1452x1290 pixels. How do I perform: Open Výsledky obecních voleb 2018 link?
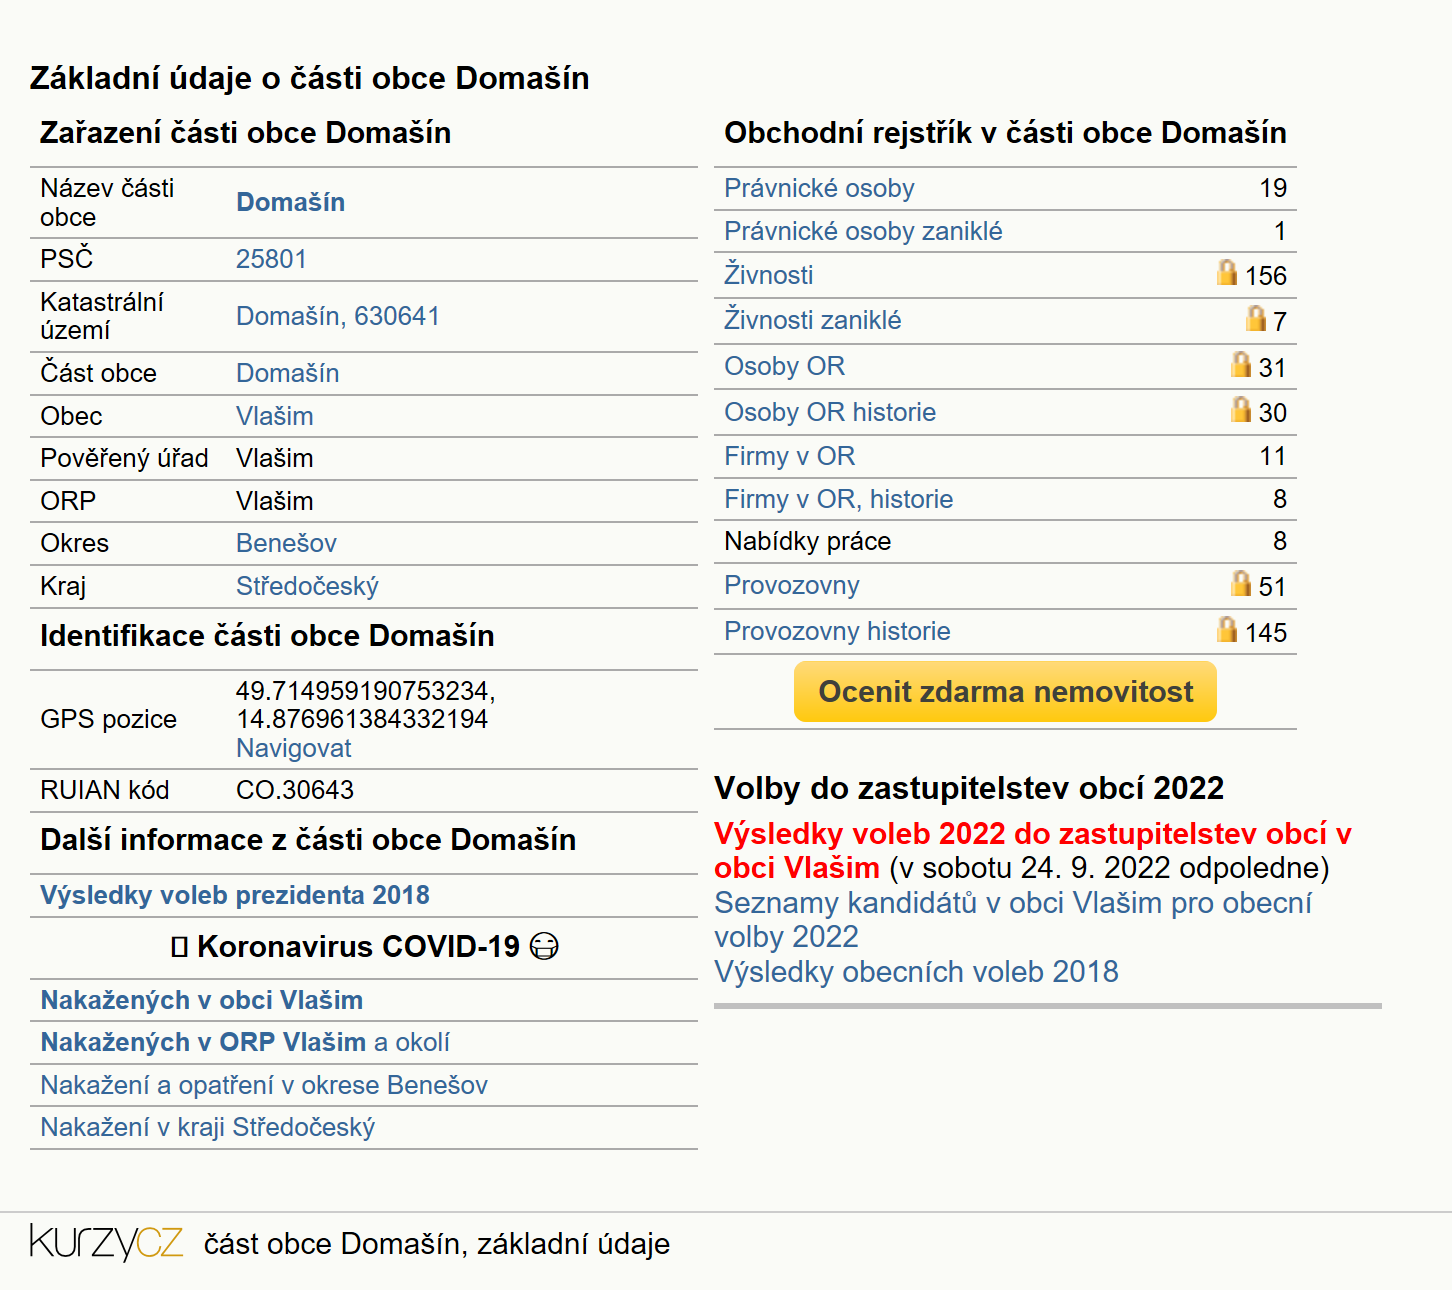[x=916, y=971]
